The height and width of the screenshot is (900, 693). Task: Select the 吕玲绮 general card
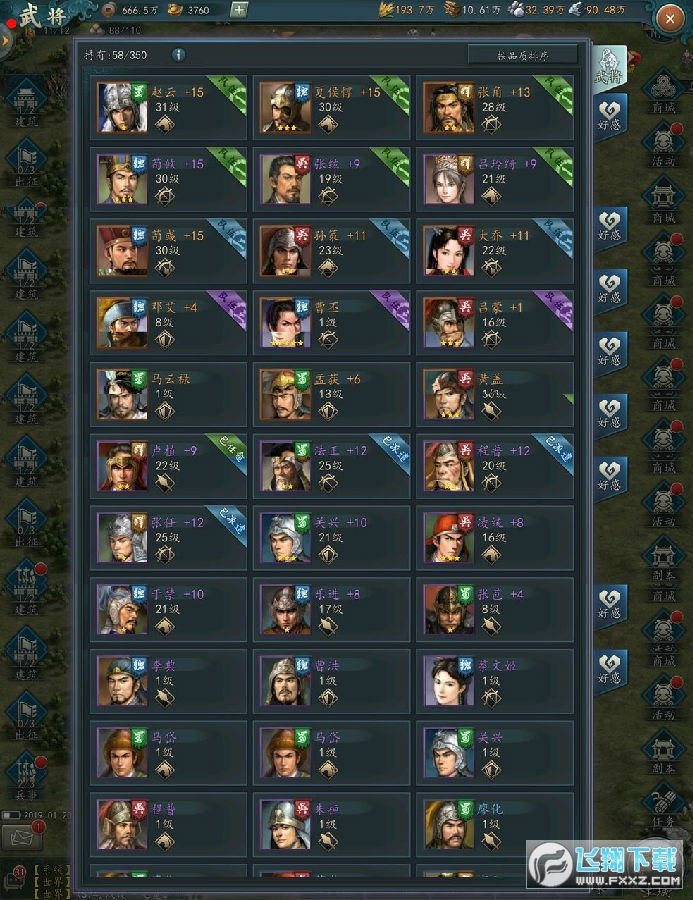pos(494,179)
